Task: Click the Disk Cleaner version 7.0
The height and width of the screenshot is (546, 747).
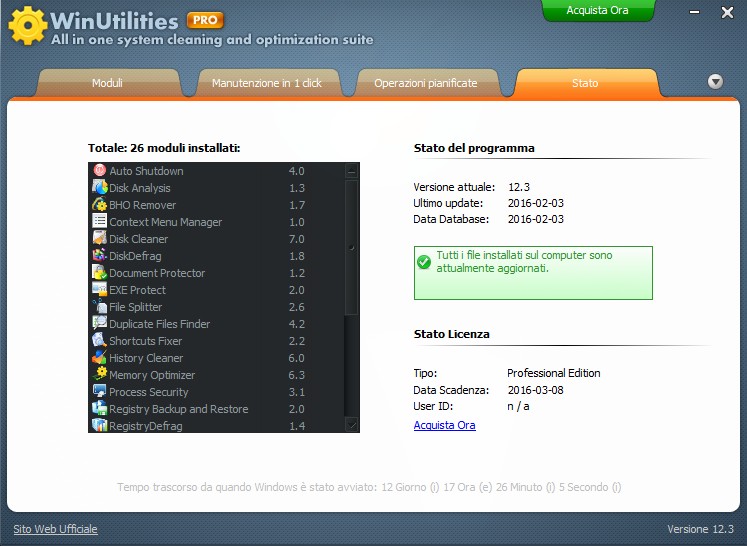Action: click(296, 239)
